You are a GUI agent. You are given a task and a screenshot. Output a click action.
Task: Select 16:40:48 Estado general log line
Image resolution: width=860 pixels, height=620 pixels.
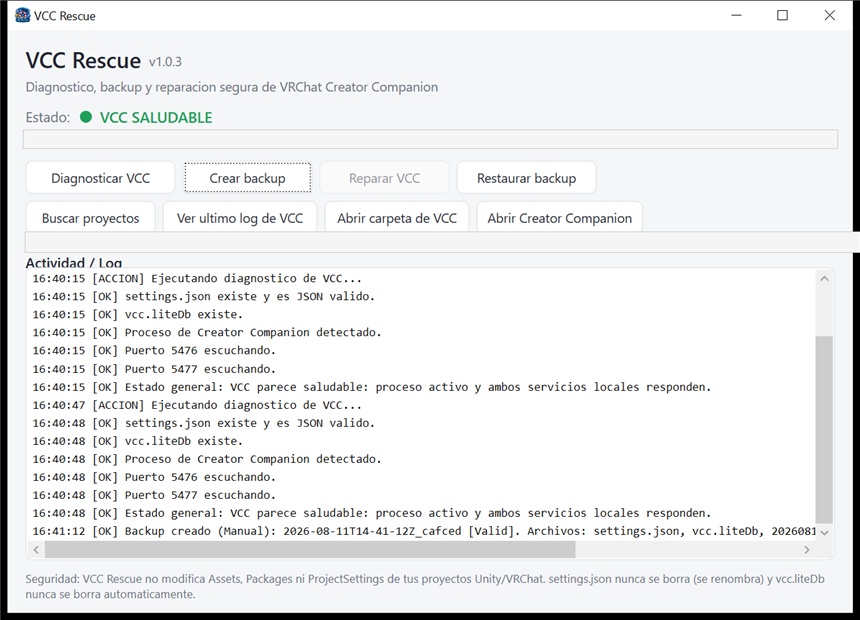[371, 513]
